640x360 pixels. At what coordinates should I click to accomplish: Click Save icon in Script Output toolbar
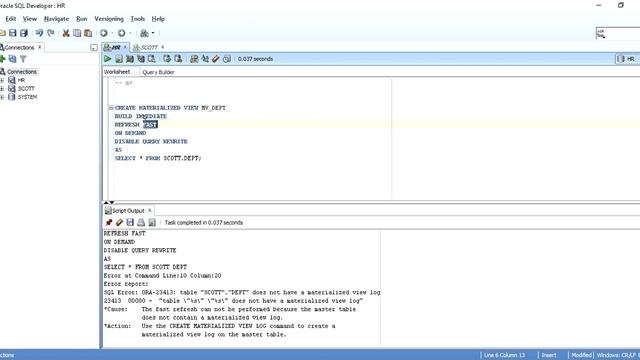130,222
